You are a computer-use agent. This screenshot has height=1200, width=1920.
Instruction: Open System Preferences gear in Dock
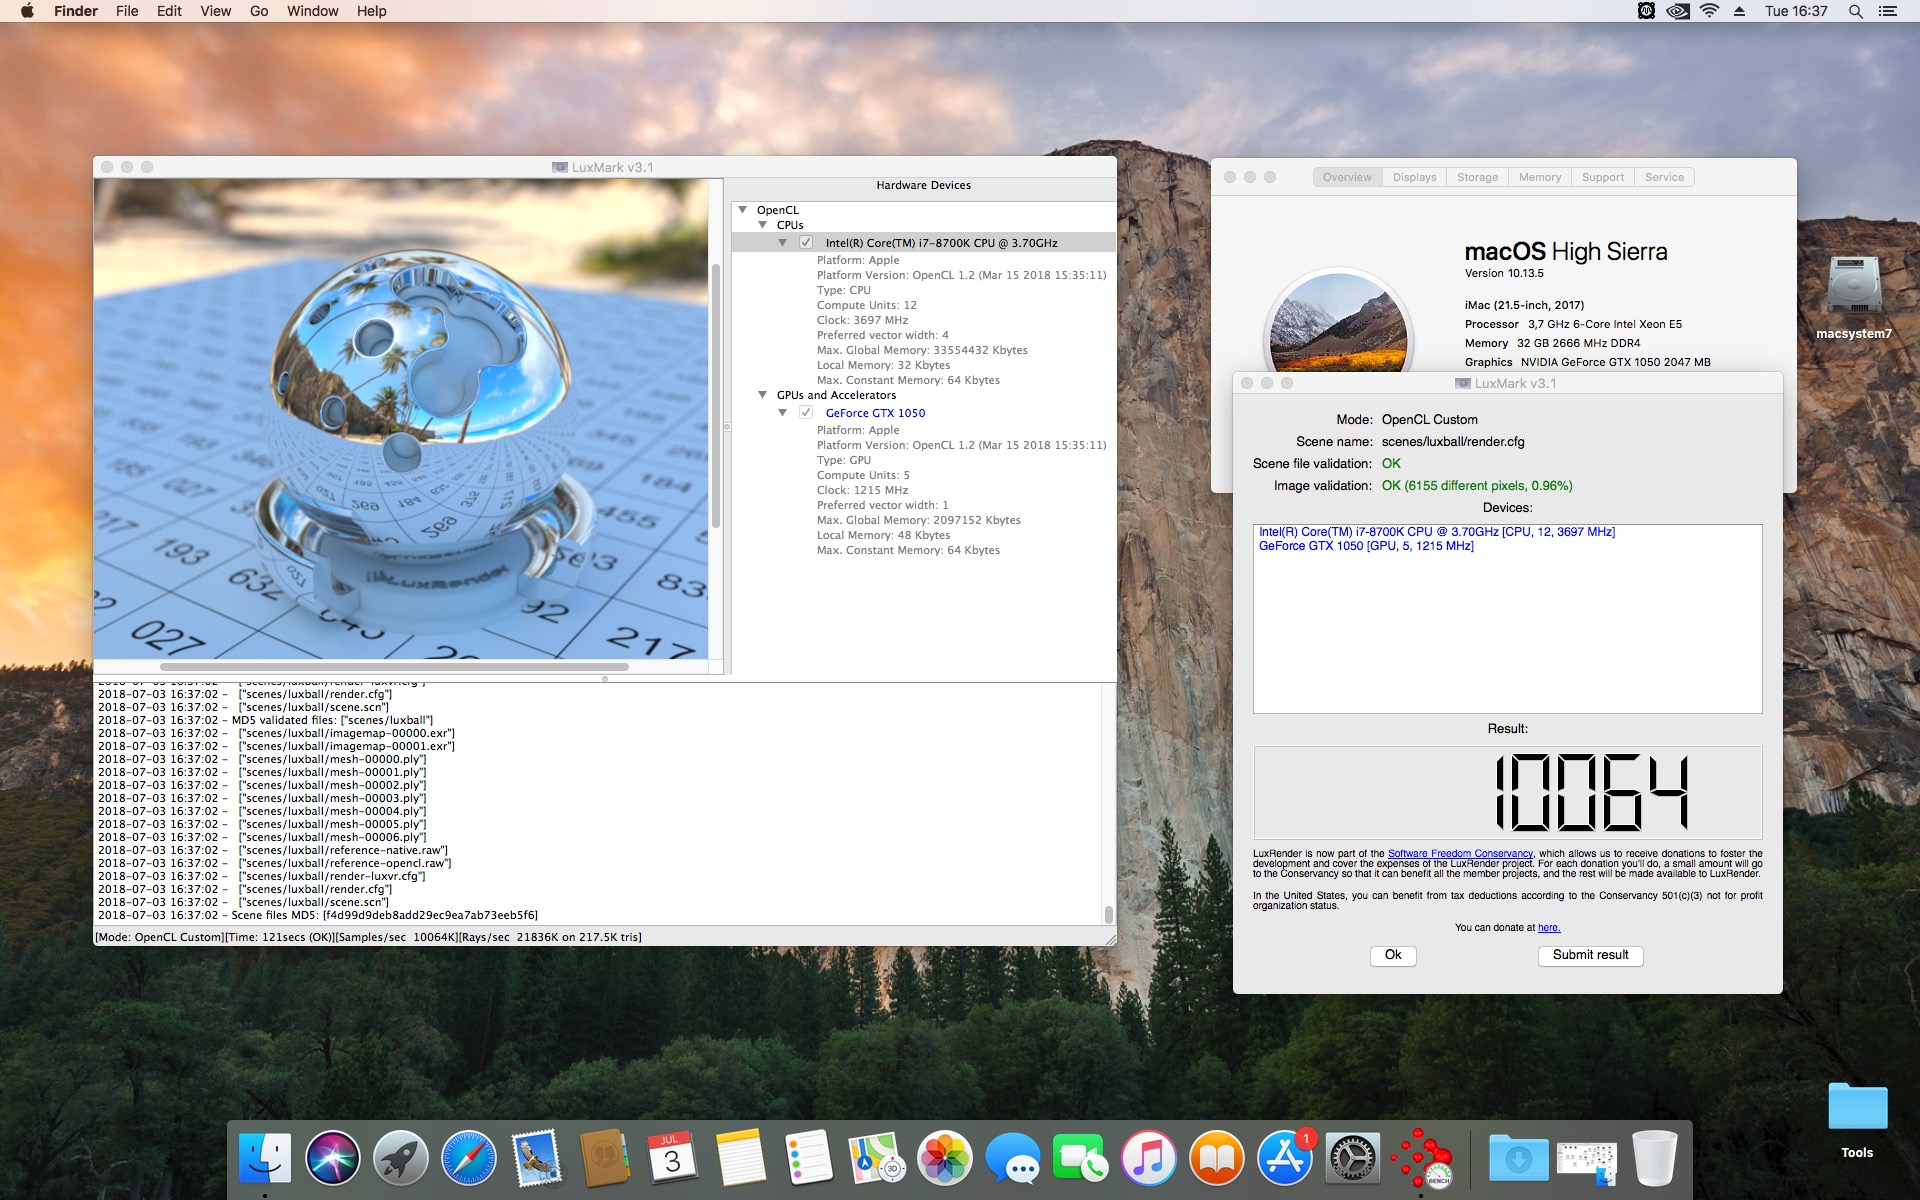pyautogui.click(x=1353, y=1158)
